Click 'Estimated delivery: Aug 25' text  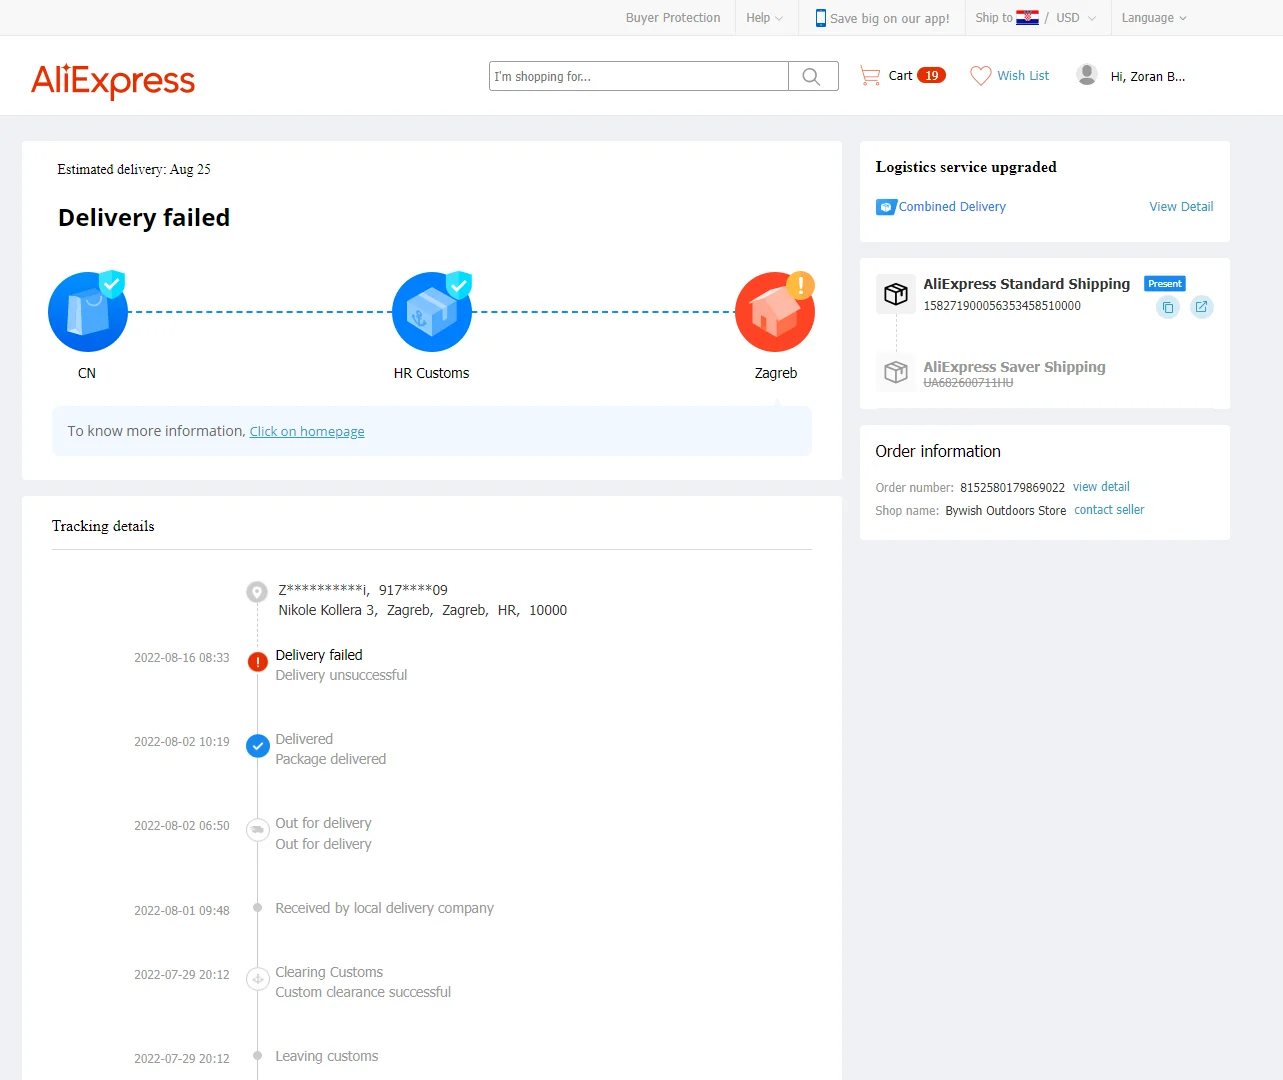pos(134,169)
